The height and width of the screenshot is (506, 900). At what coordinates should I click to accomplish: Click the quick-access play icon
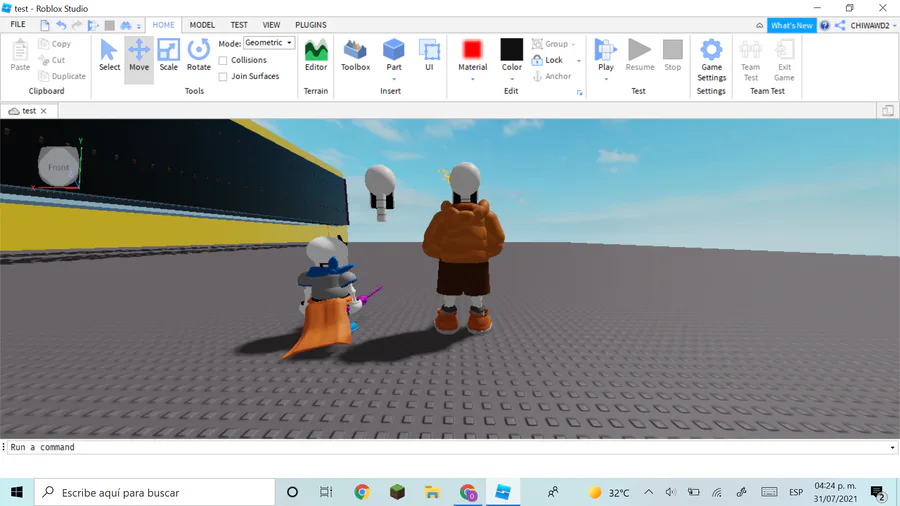[x=93, y=25]
